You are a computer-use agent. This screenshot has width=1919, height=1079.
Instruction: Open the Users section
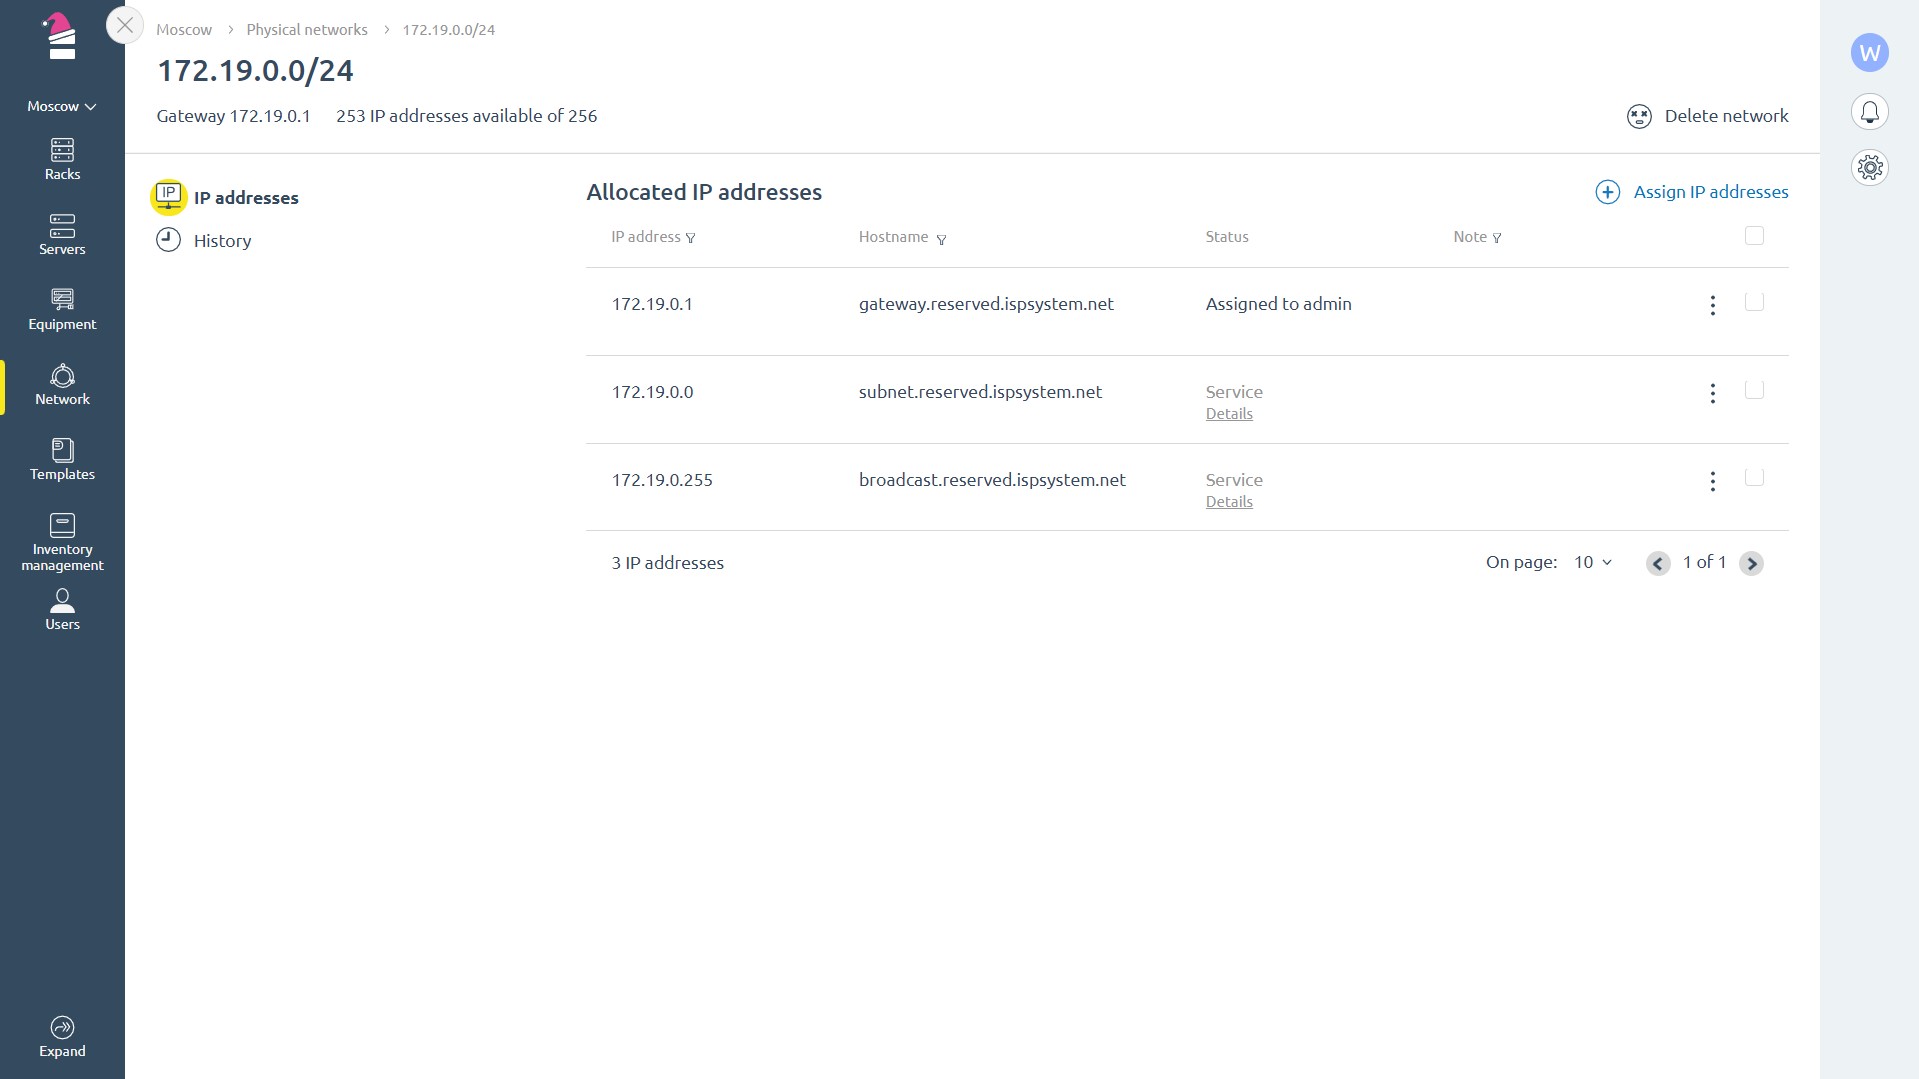click(x=62, y=610)
